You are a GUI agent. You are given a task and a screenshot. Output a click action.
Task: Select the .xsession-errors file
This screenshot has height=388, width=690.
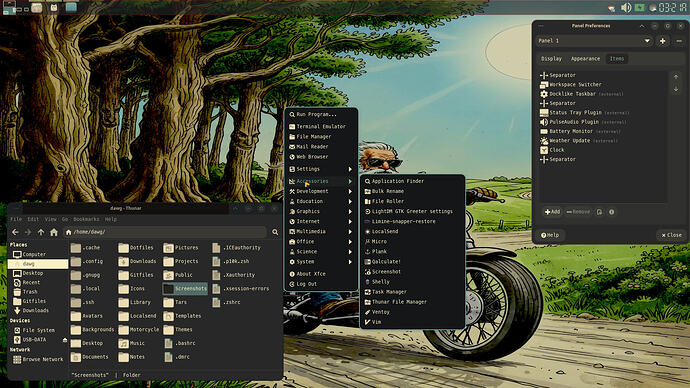pyautogui.click(x=241, y=289)
